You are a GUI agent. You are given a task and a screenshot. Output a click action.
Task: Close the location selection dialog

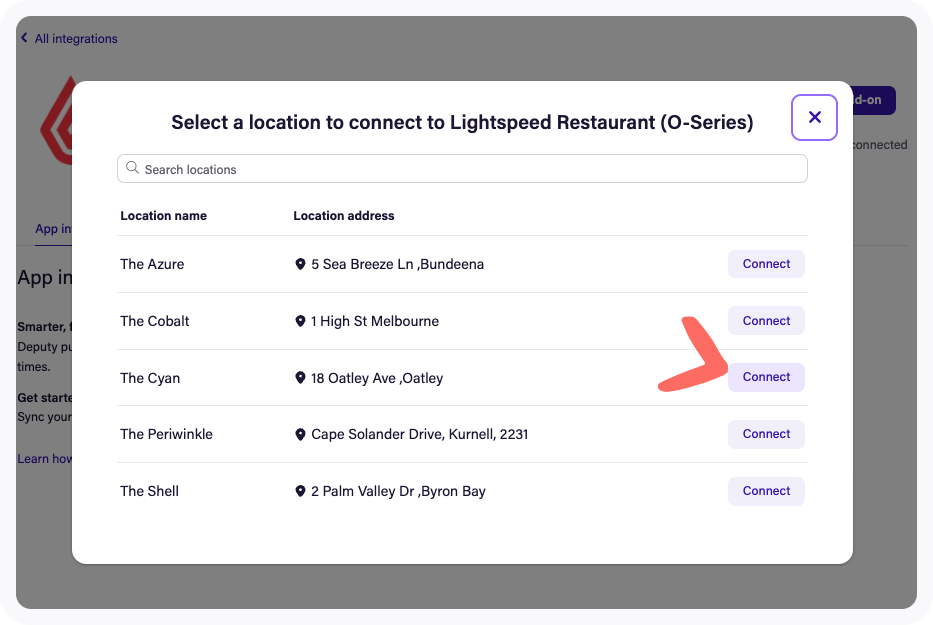pos(814,117)
